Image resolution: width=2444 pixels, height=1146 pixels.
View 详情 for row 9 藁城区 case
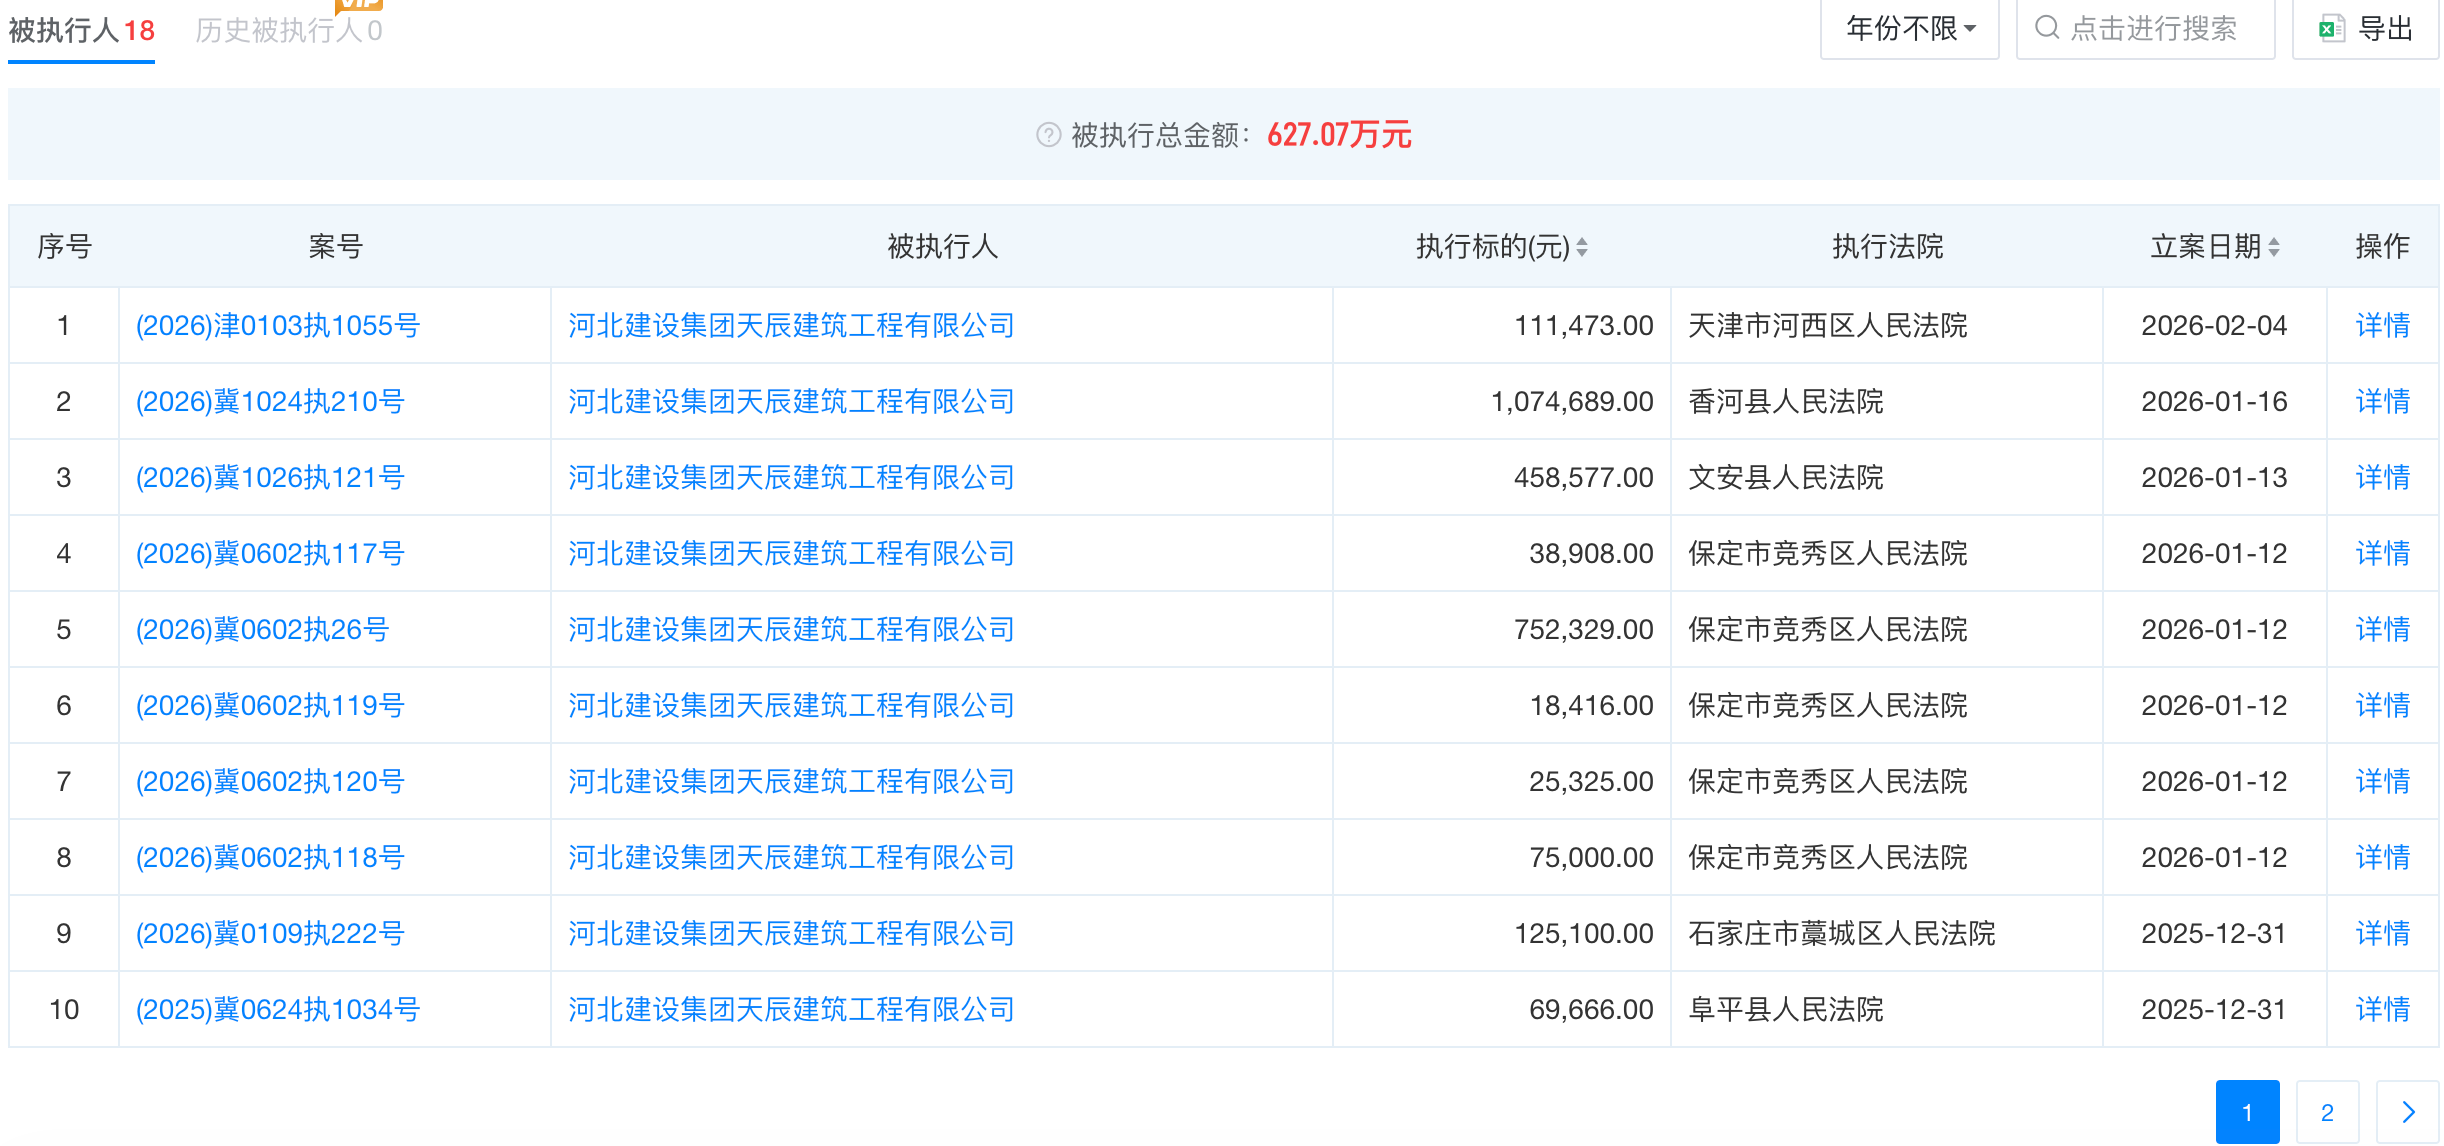coord(2382,934)
